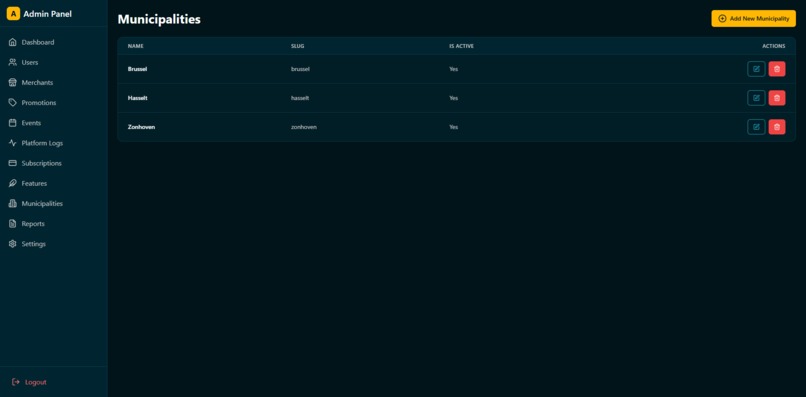The width and height of the screenshot is (806, 397).
Task: Open the Dashboard home icon
Action: click(x=13, y=42)
